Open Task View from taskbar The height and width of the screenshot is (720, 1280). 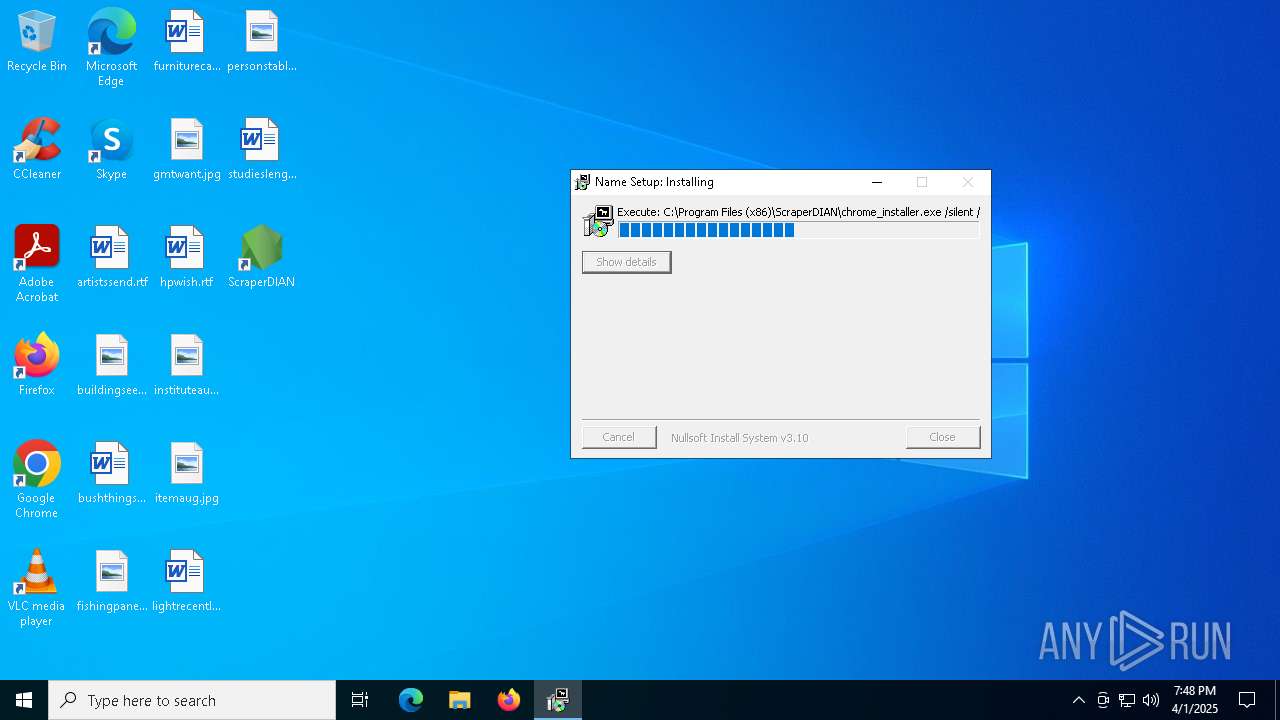[360, 700]
